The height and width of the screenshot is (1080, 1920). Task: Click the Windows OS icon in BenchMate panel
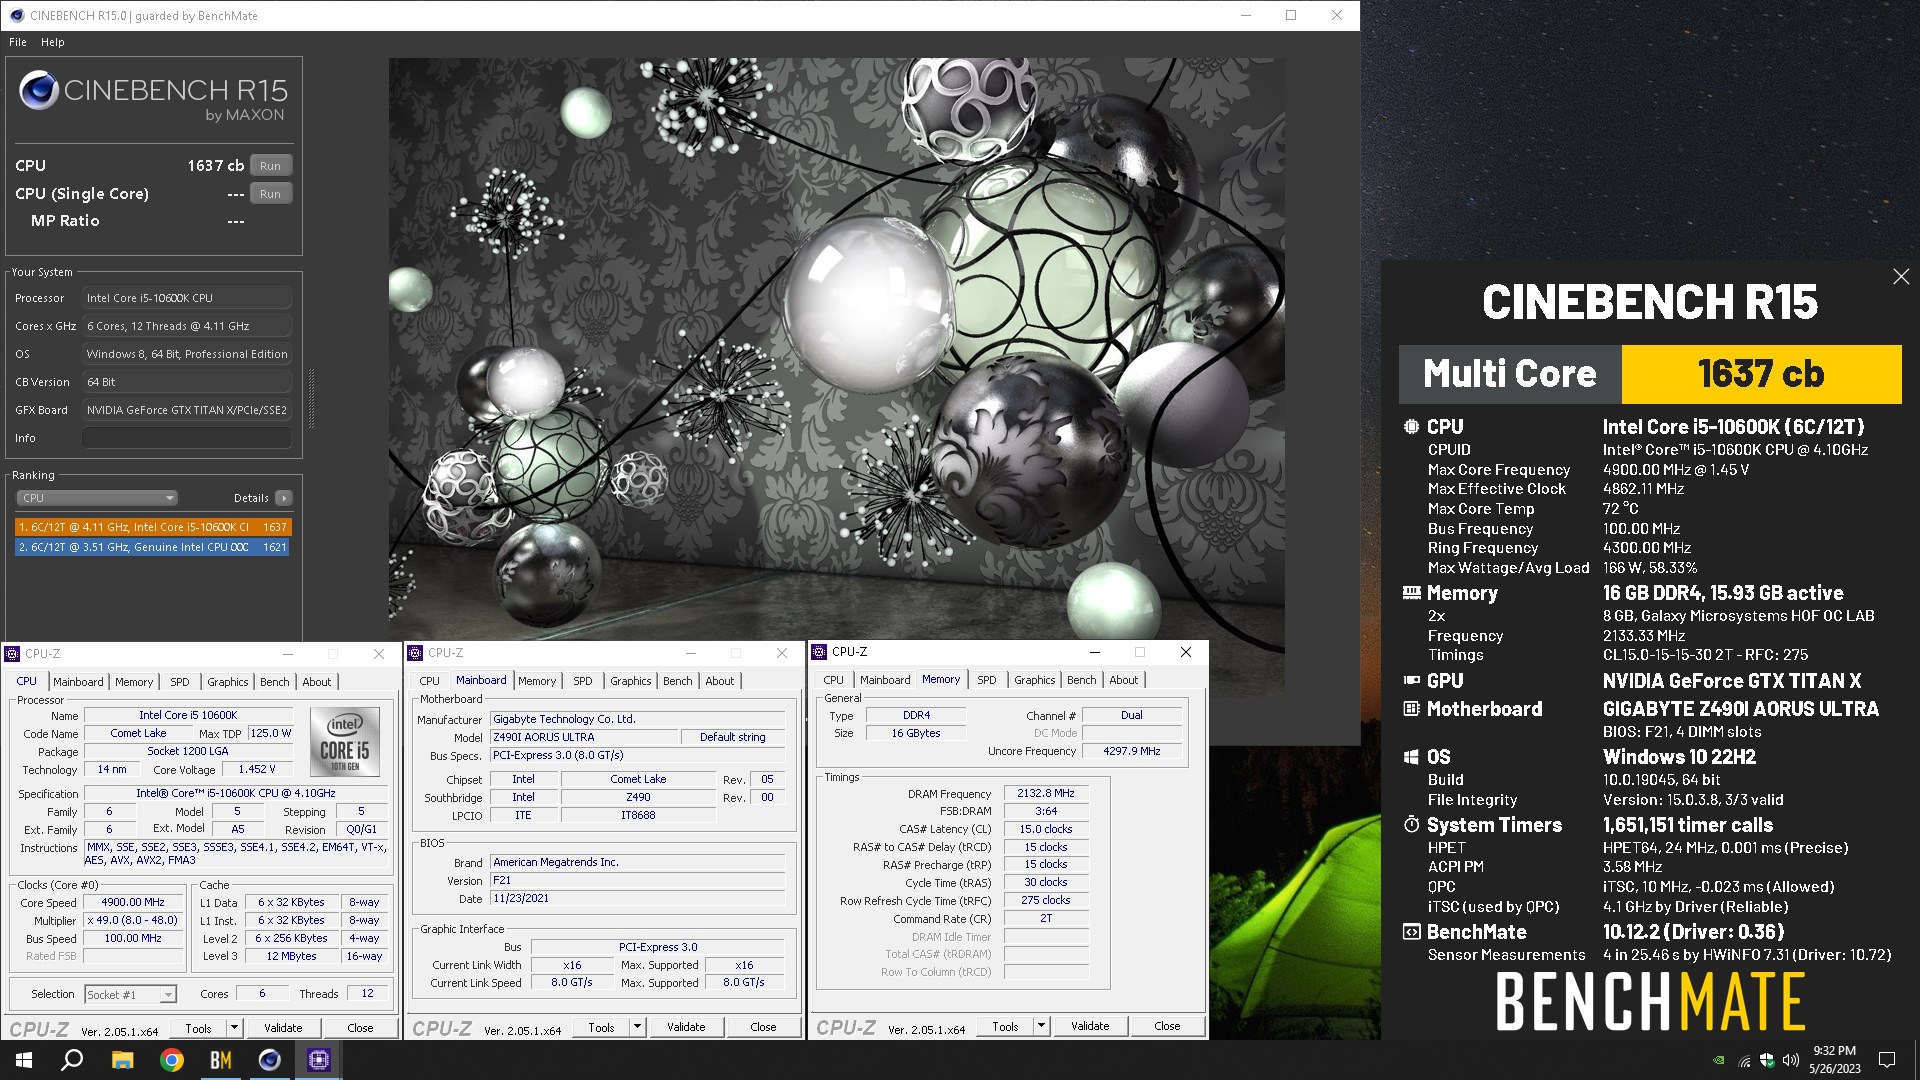(x=1411, y=757)
